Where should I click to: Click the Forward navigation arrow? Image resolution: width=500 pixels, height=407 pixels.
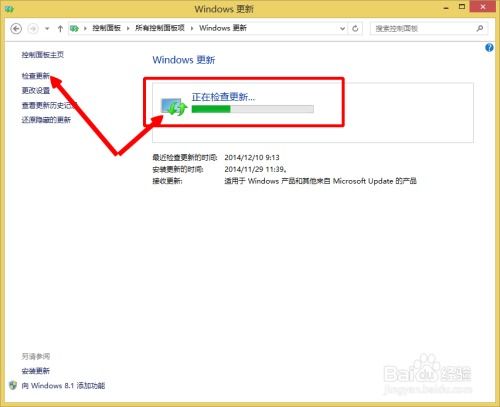click(33, 29)
